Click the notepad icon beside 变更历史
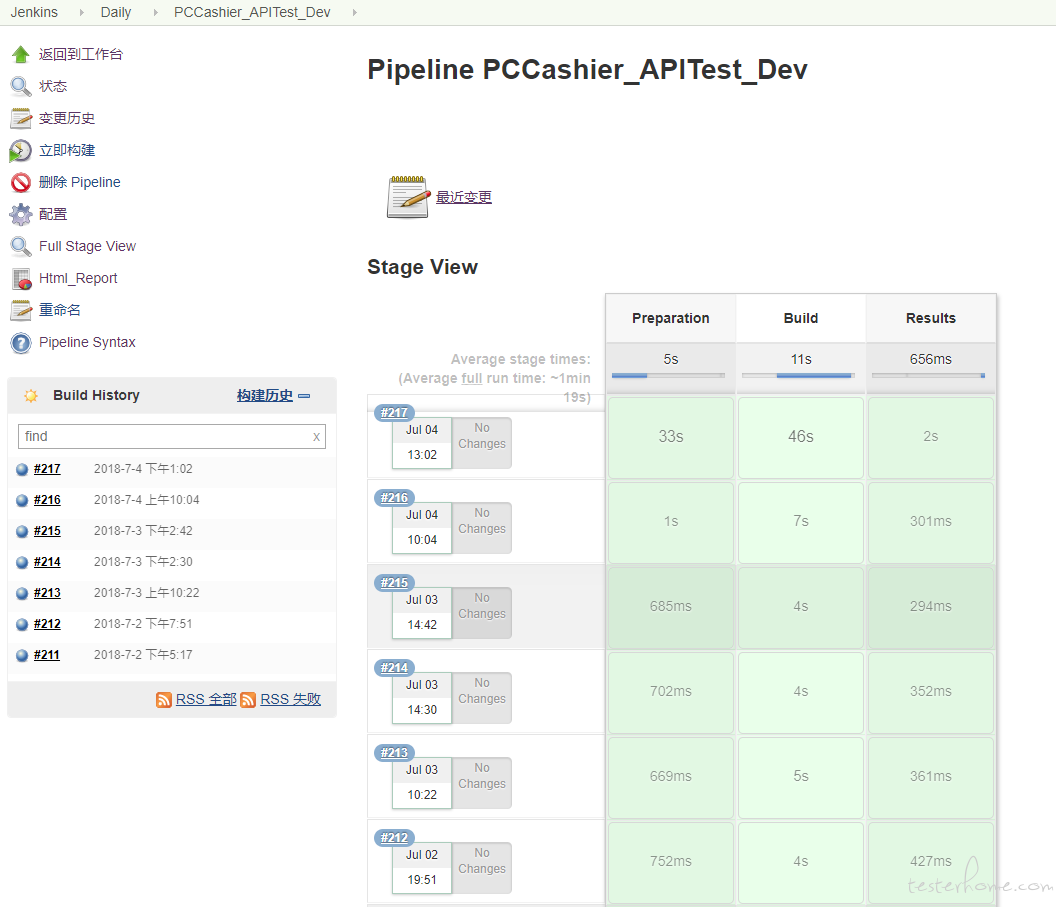This screenshot has width=1056, height=907. (21, 119)
